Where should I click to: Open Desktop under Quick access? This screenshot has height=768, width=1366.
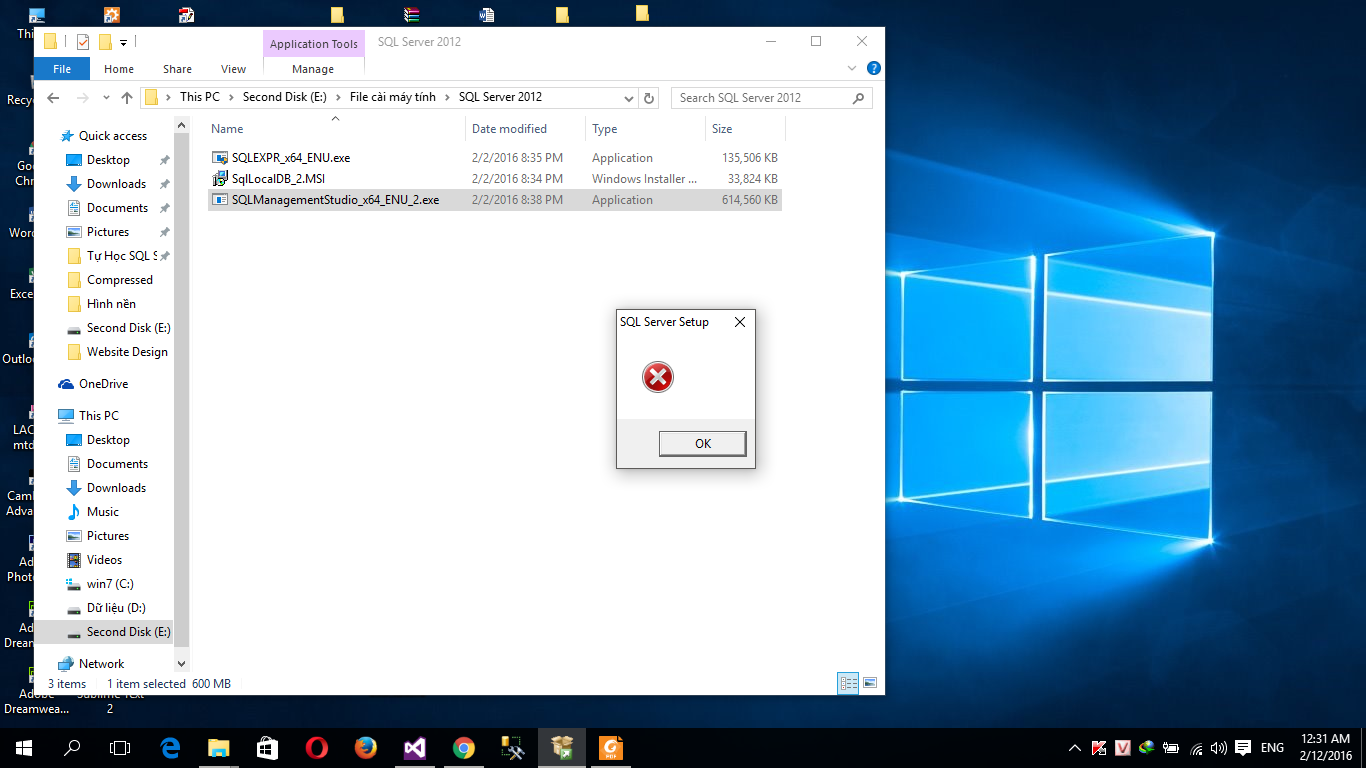click(x=108, y=160)
